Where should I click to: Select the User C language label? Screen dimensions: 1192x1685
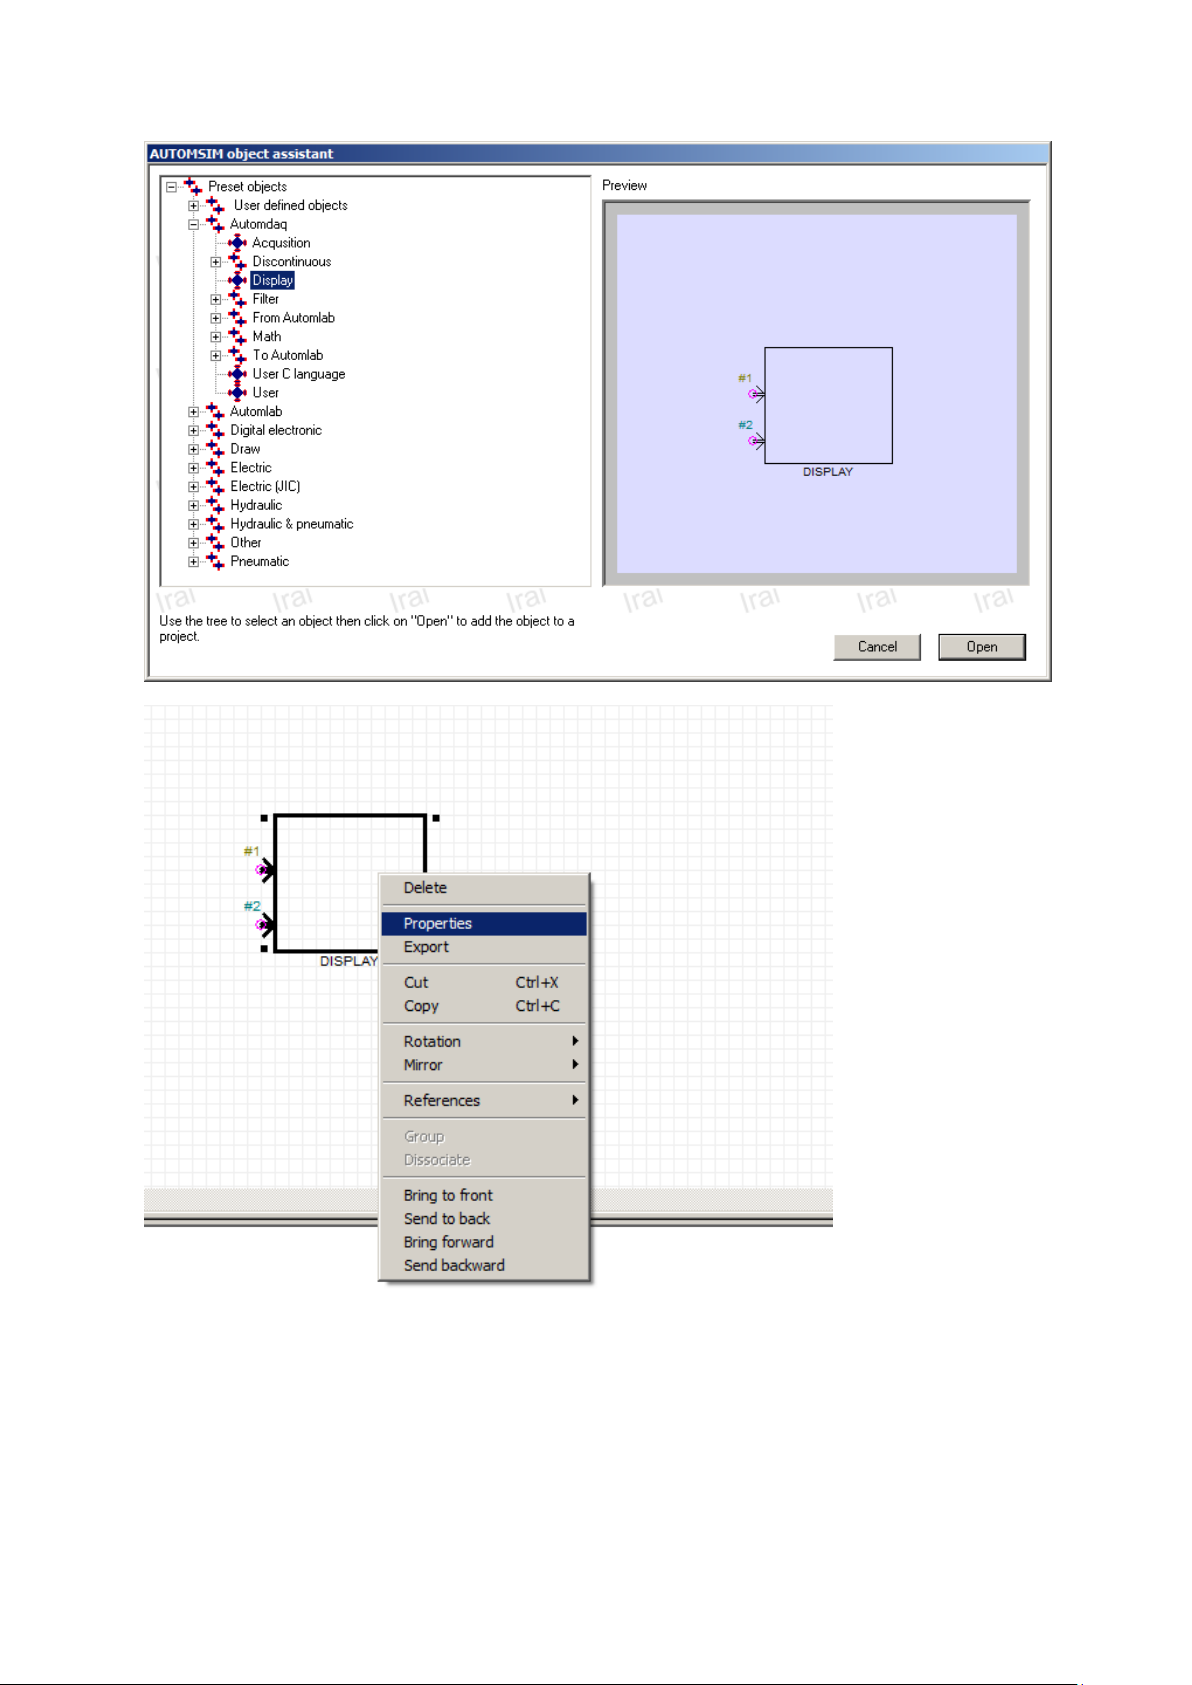click(299, 374)
